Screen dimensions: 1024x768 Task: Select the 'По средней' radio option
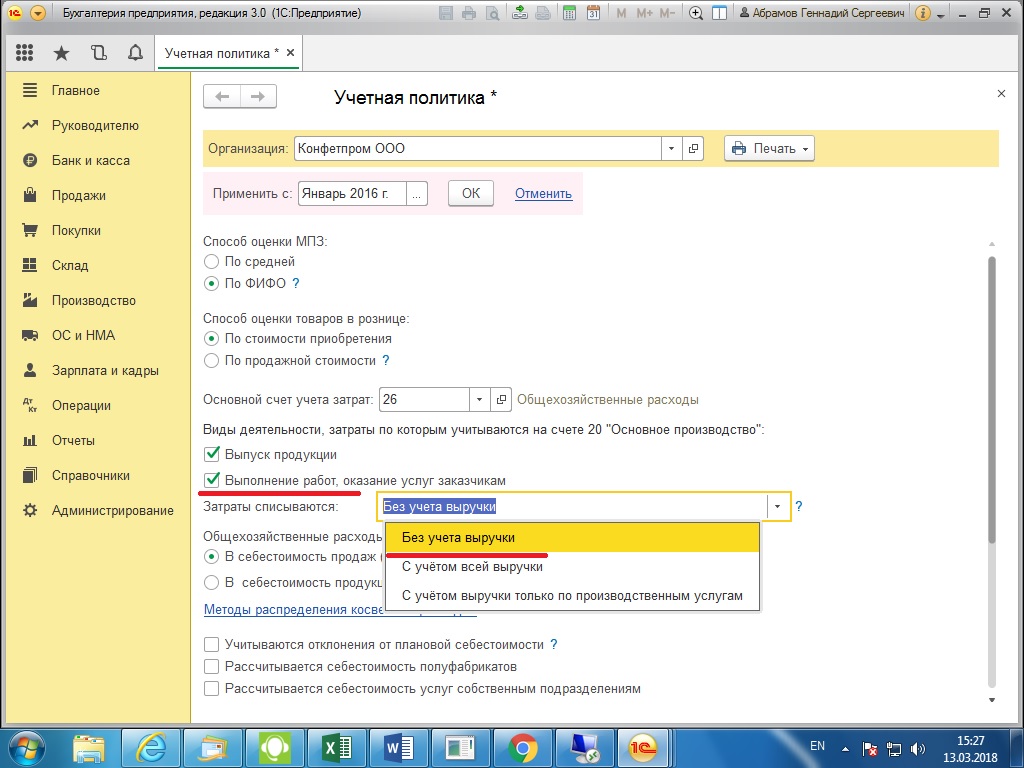(x=211, y=261)
